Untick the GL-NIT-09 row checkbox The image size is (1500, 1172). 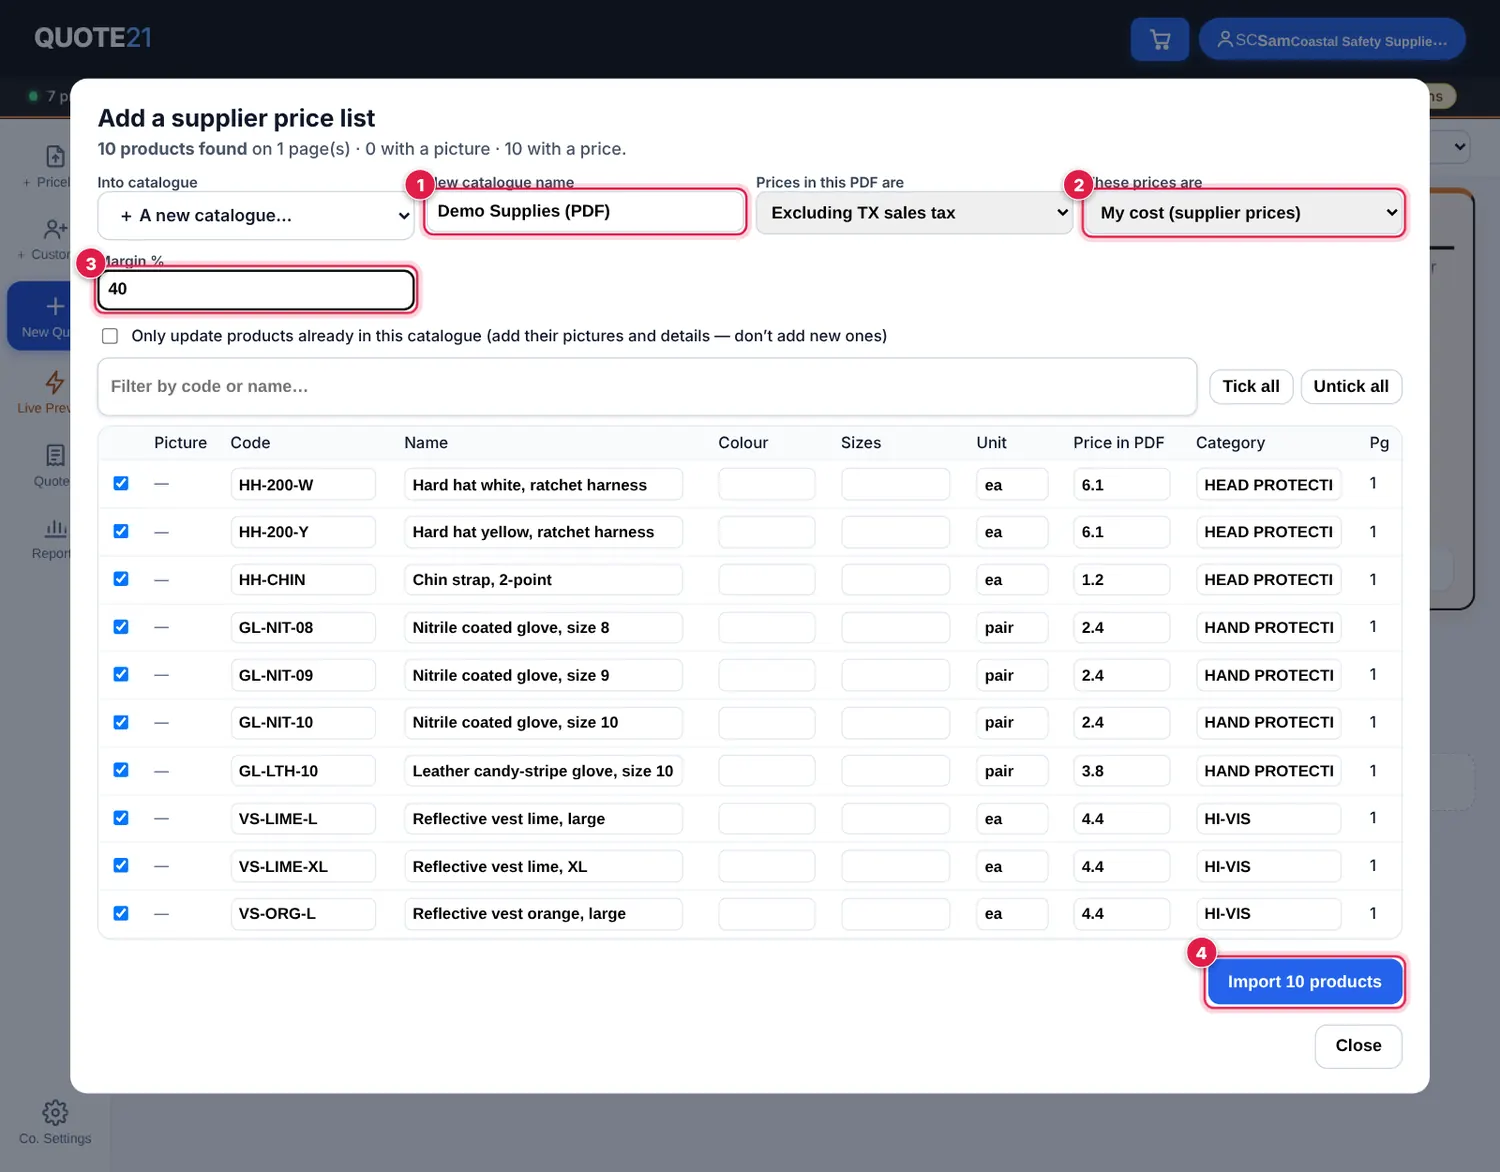pyautogui.click(x=121, y=674)
